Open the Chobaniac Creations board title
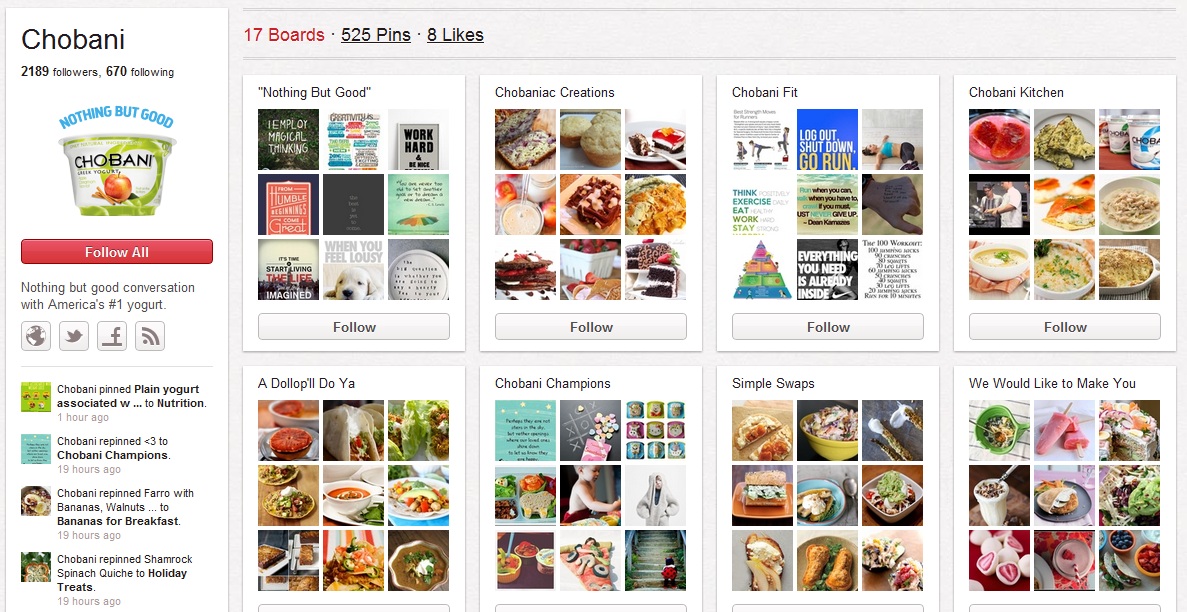Viewport: 1187px width, 612px height. (554, 92)
